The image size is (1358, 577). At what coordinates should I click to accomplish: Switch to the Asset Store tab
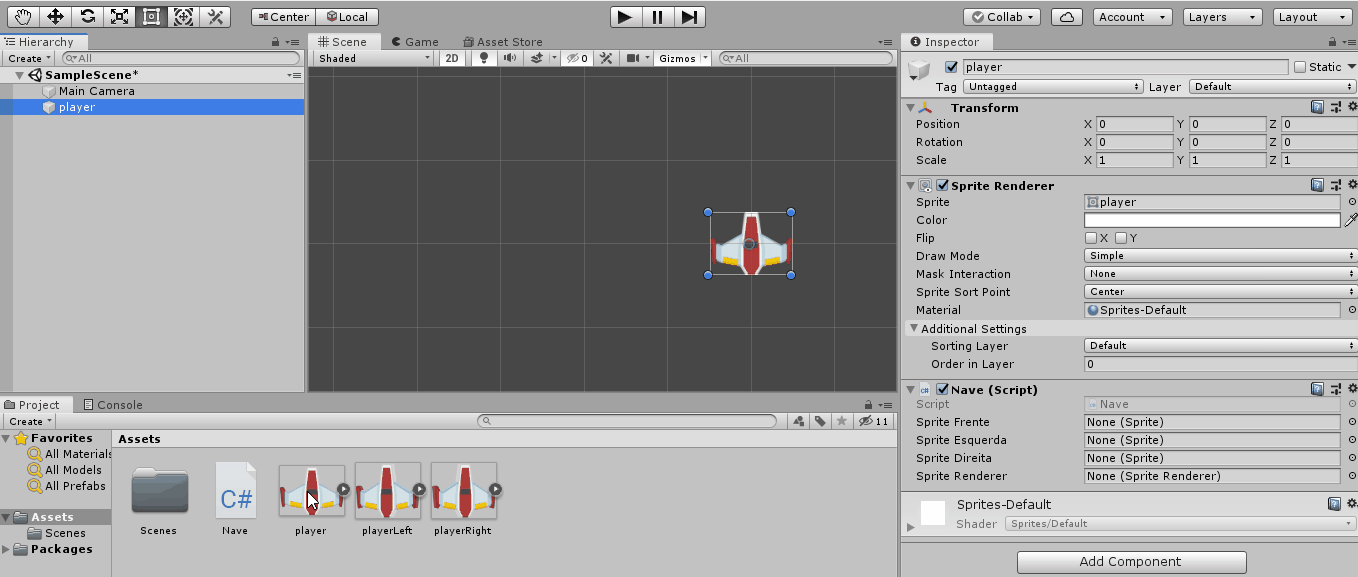pos(503,42)
